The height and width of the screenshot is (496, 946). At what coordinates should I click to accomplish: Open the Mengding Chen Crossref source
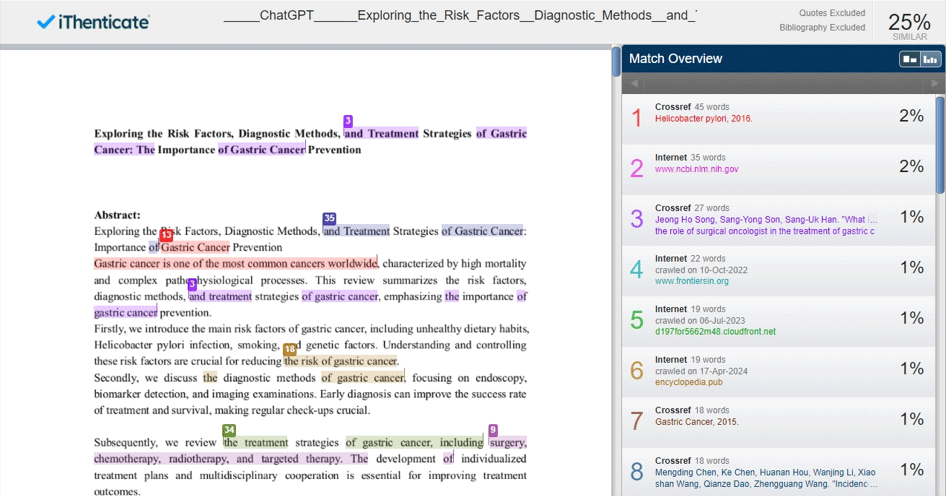pos(766,479)
